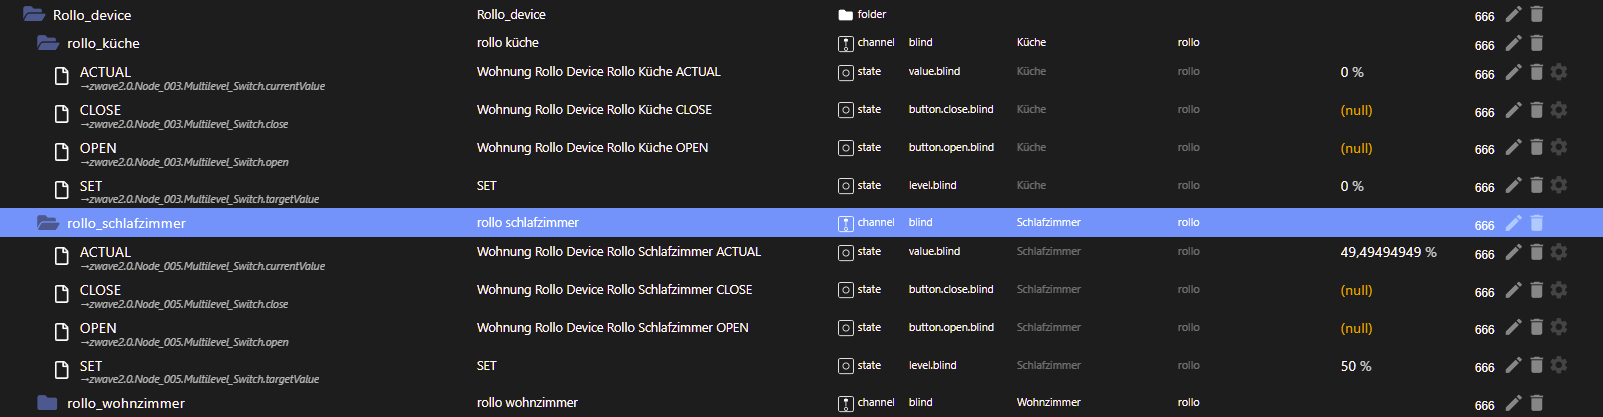Viewport: 1603px width, 417px height.
Task: Edit the rollo_küche channel with pencil icon
Action: click(1513, 43)
